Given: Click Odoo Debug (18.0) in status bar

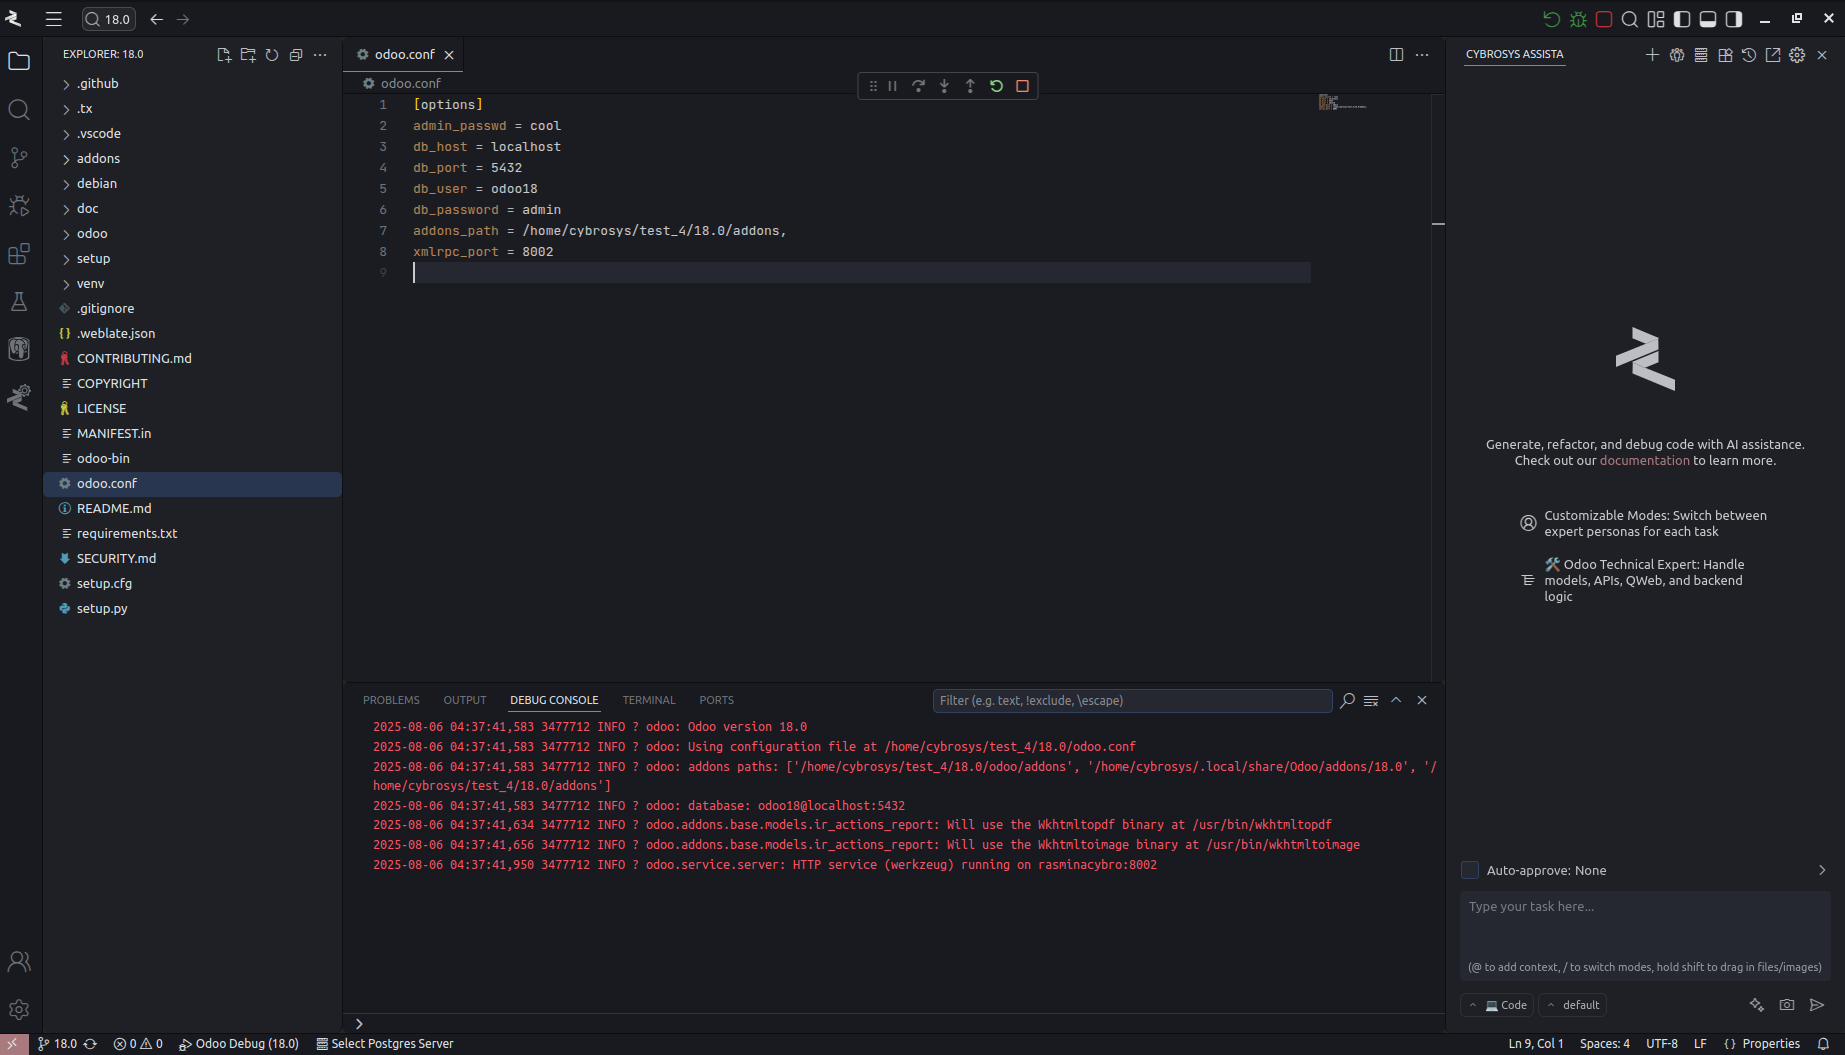Looking at the screenshot, I should point(239,1044).
